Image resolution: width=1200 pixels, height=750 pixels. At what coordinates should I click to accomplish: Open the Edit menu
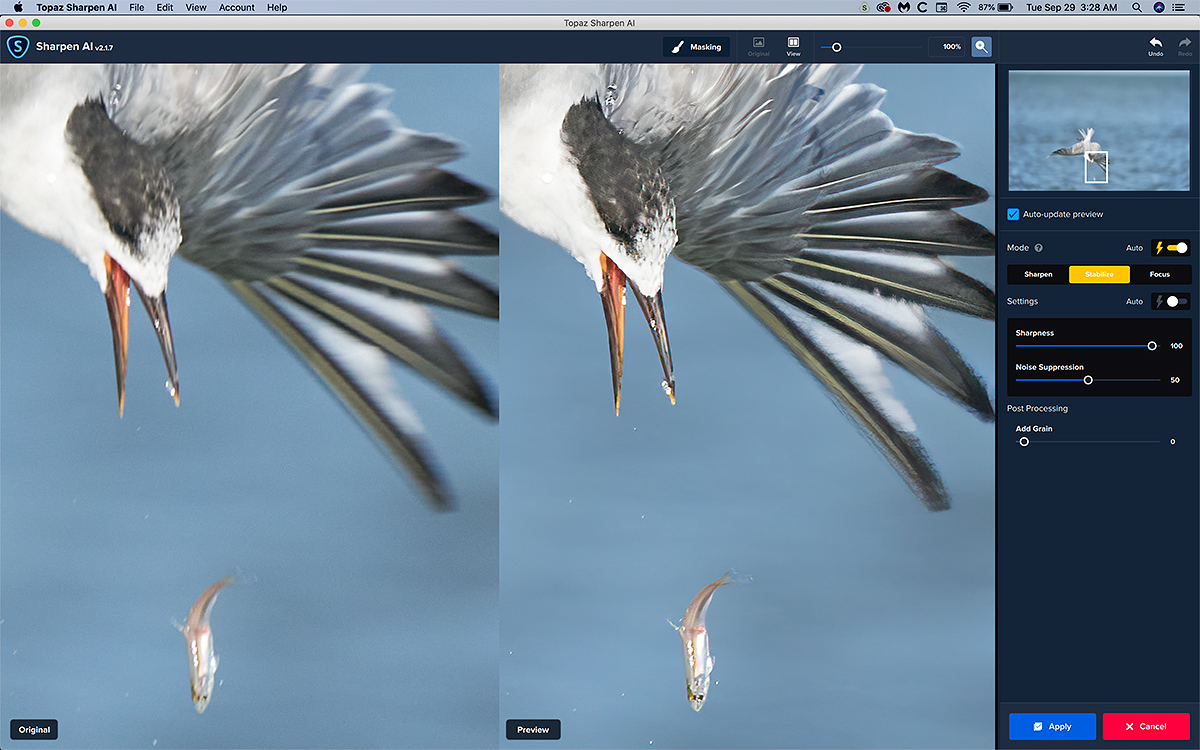pos(165,7)
